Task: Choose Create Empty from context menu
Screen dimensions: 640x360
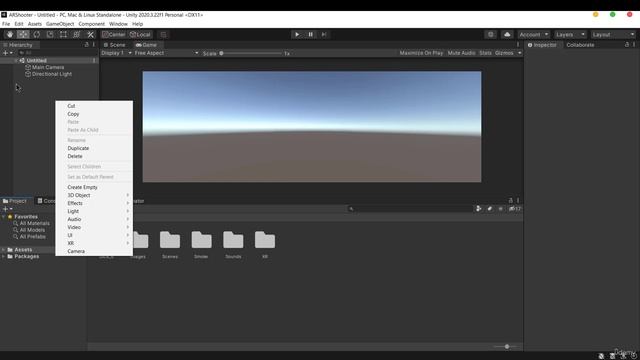Action: [94, 187]
